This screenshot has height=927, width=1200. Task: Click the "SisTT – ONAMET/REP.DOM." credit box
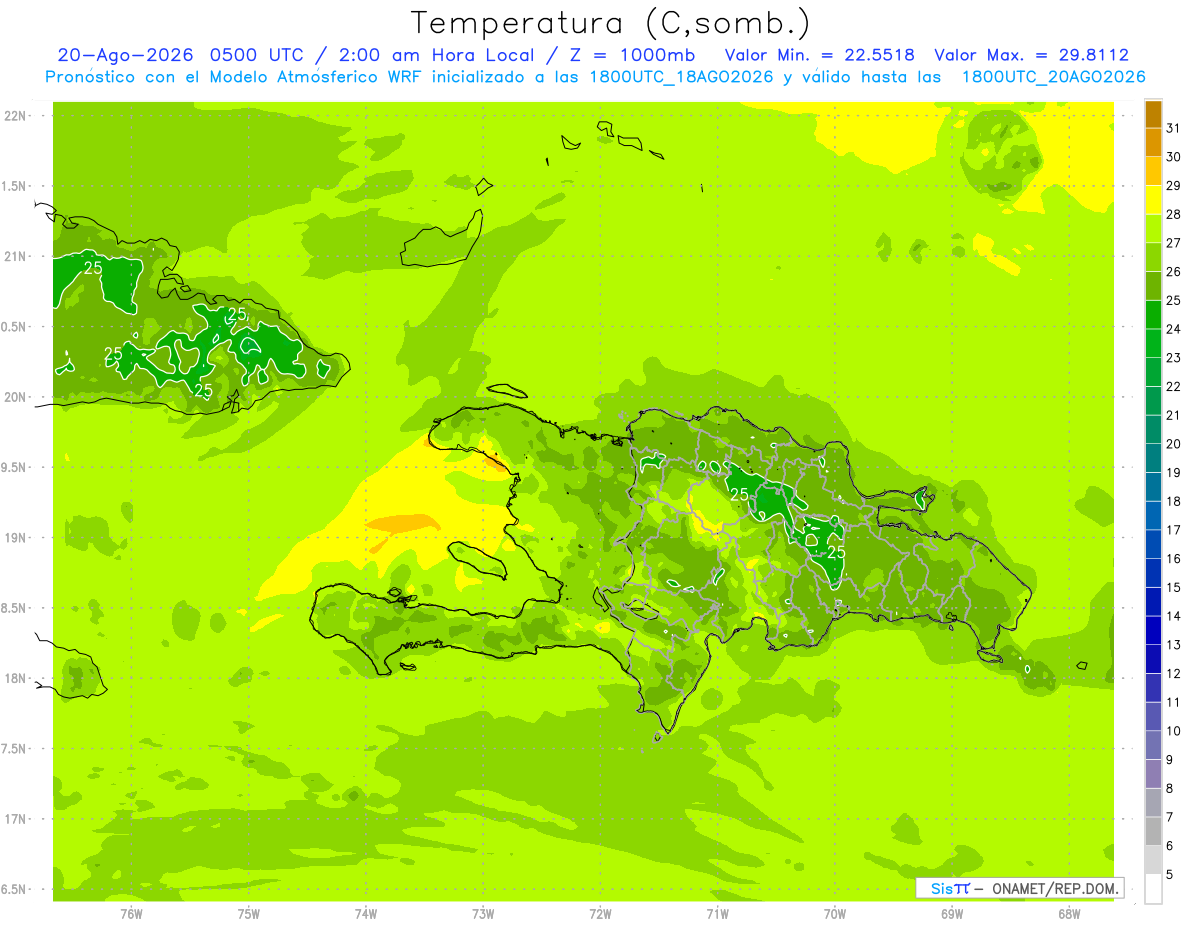1019,888
